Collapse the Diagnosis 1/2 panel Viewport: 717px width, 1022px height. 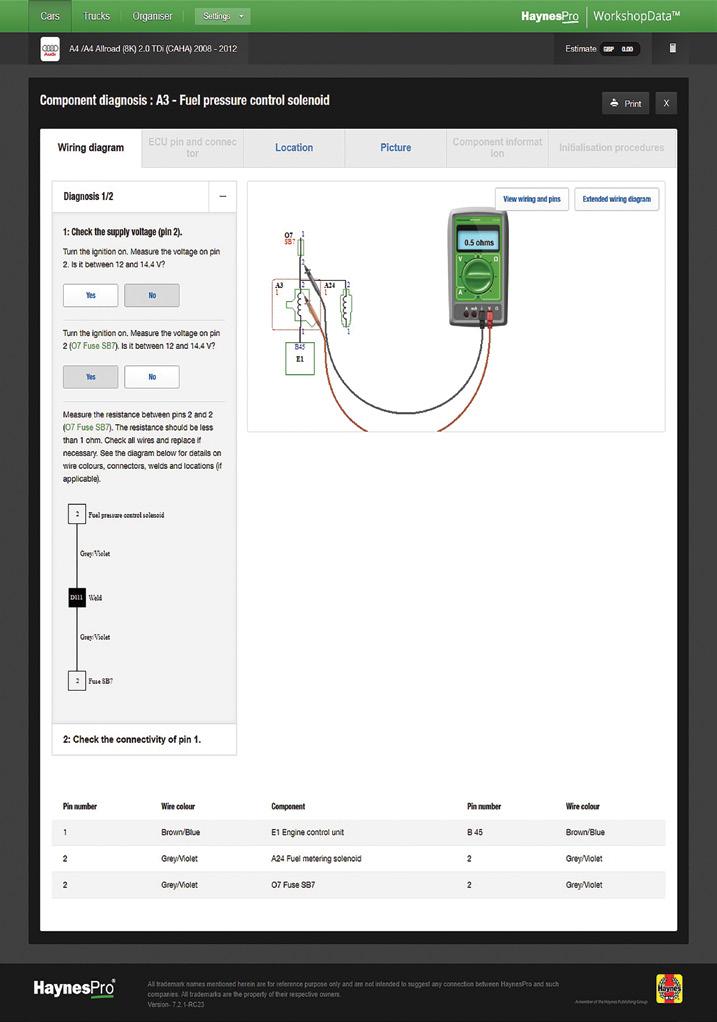(223, 196)
